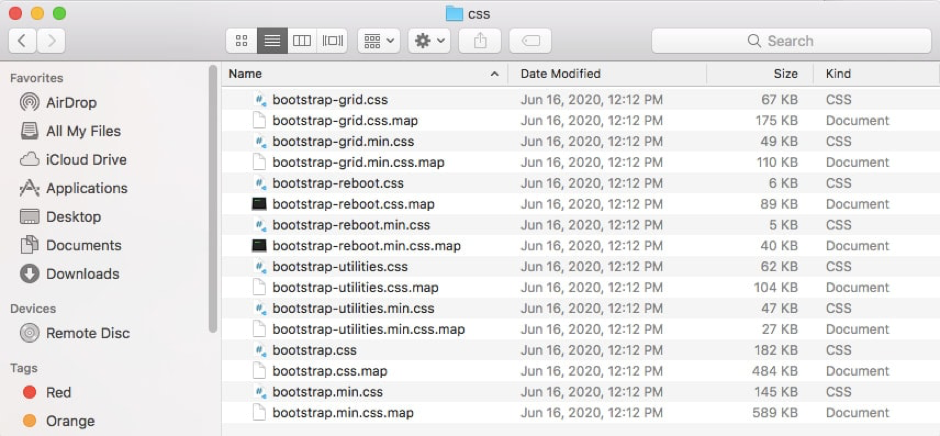Click the Share toolbar icon
This screenshot has width=940, height=436.
click(480, 41)
